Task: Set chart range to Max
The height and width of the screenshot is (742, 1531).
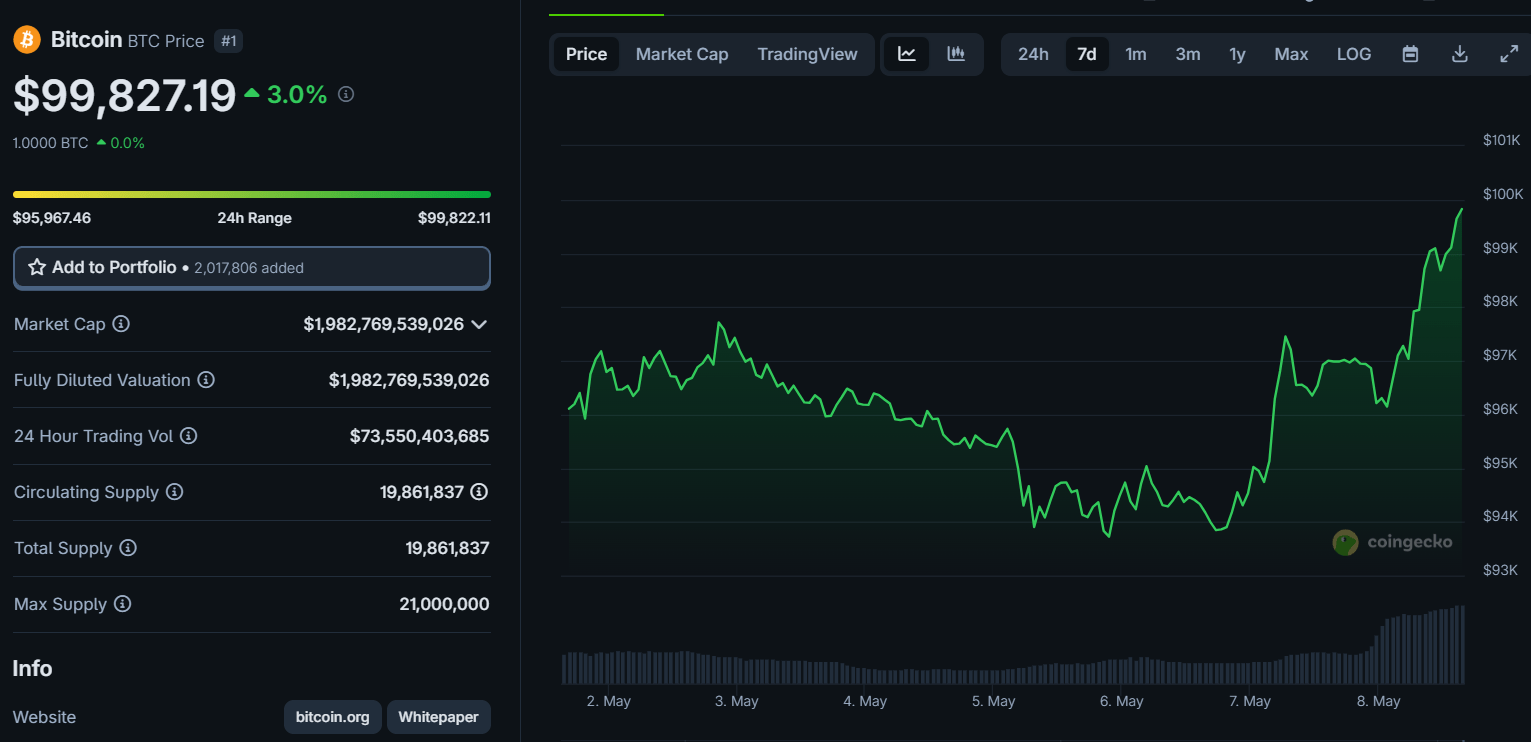Action: (x=1291, y=54)
